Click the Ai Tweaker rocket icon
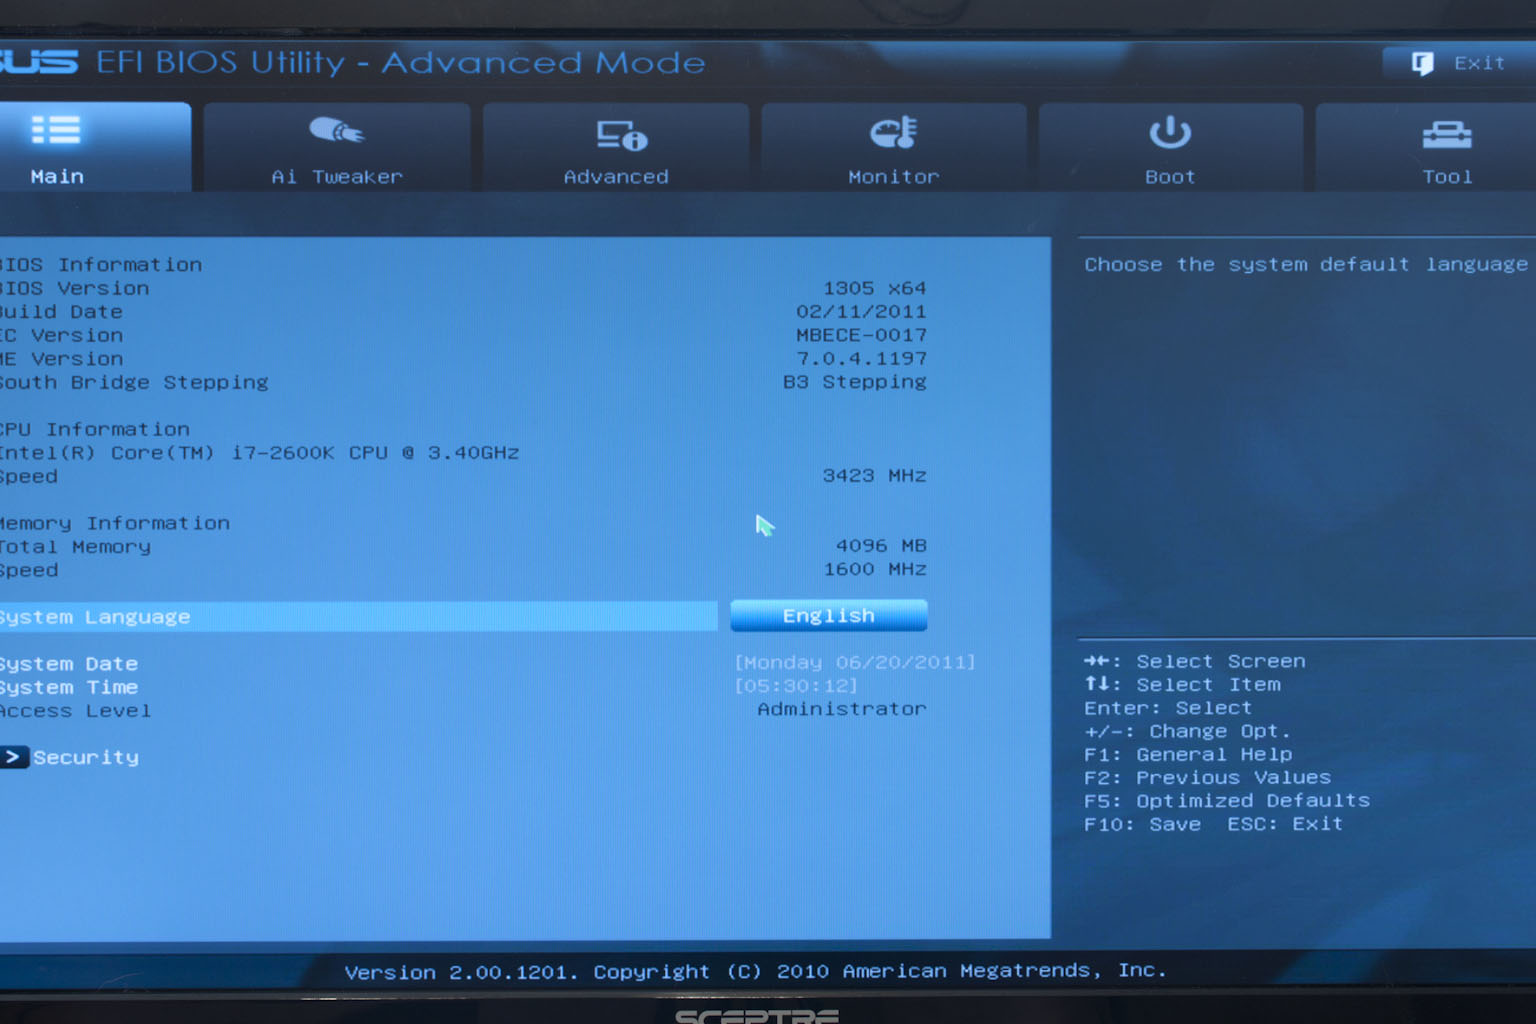The image size is (1536, 1024). 336,131
